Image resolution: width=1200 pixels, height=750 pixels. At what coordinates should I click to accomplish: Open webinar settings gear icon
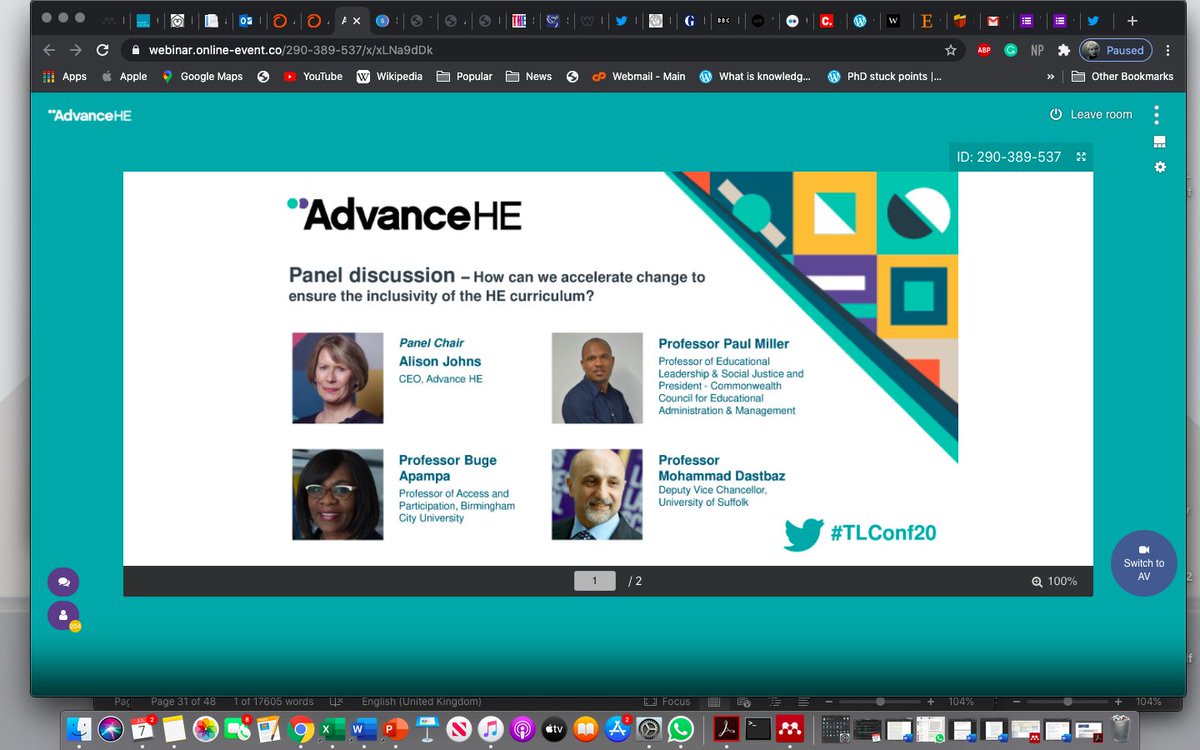pos(1160,167)
